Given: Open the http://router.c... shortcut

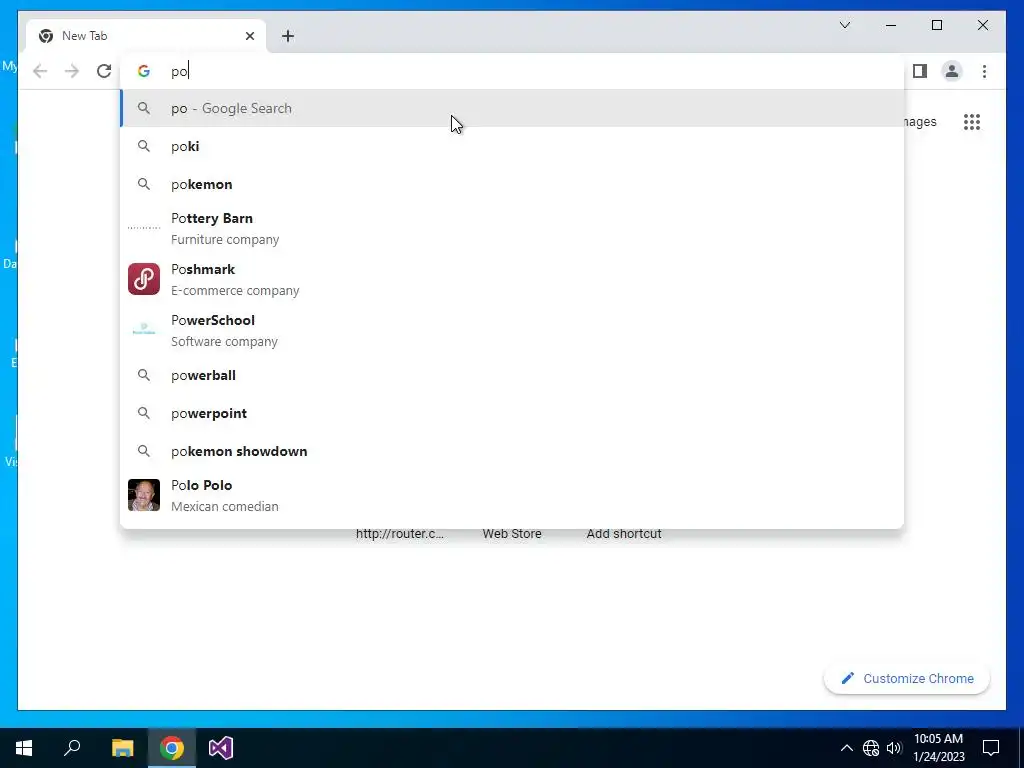Looking at the screenshot, I should (400, 534).
